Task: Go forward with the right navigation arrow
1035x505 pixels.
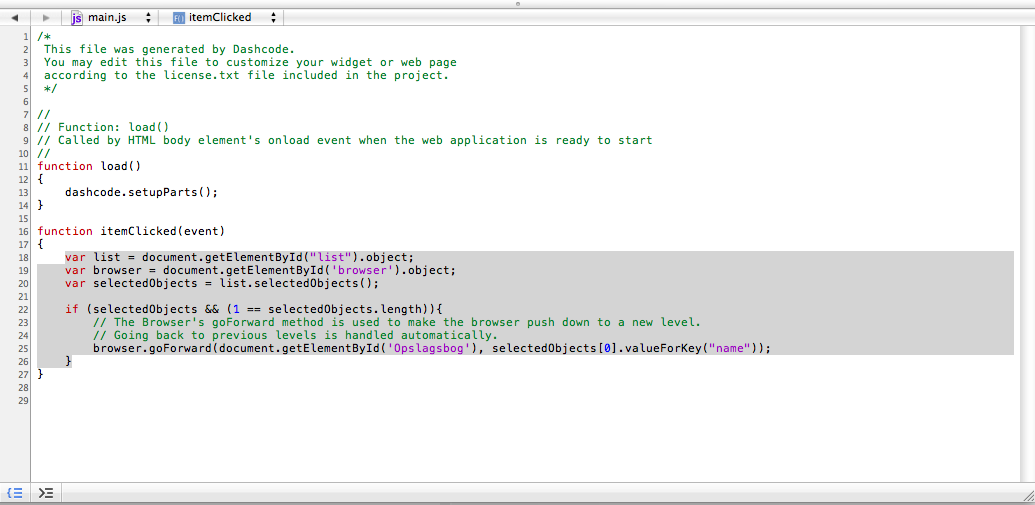Action: coord(46,18)
